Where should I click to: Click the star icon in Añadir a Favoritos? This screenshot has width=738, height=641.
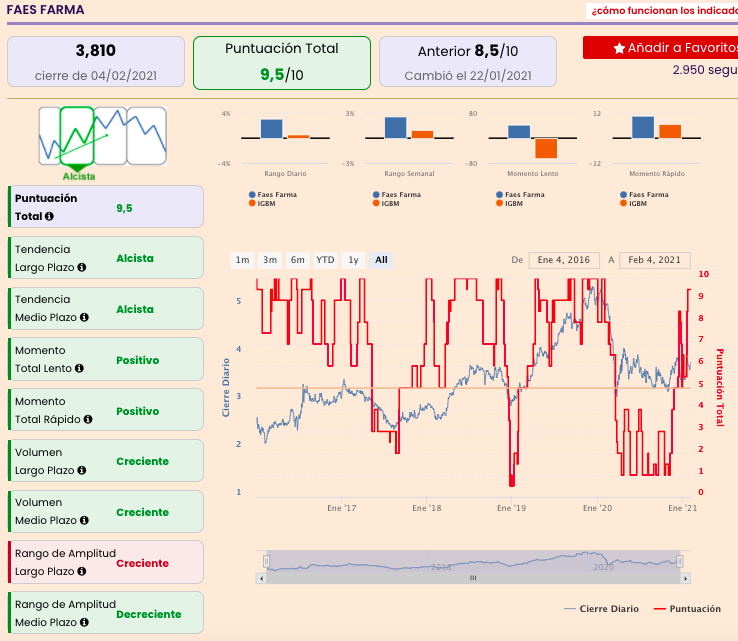pyautogui.click(x=619, y=48)
